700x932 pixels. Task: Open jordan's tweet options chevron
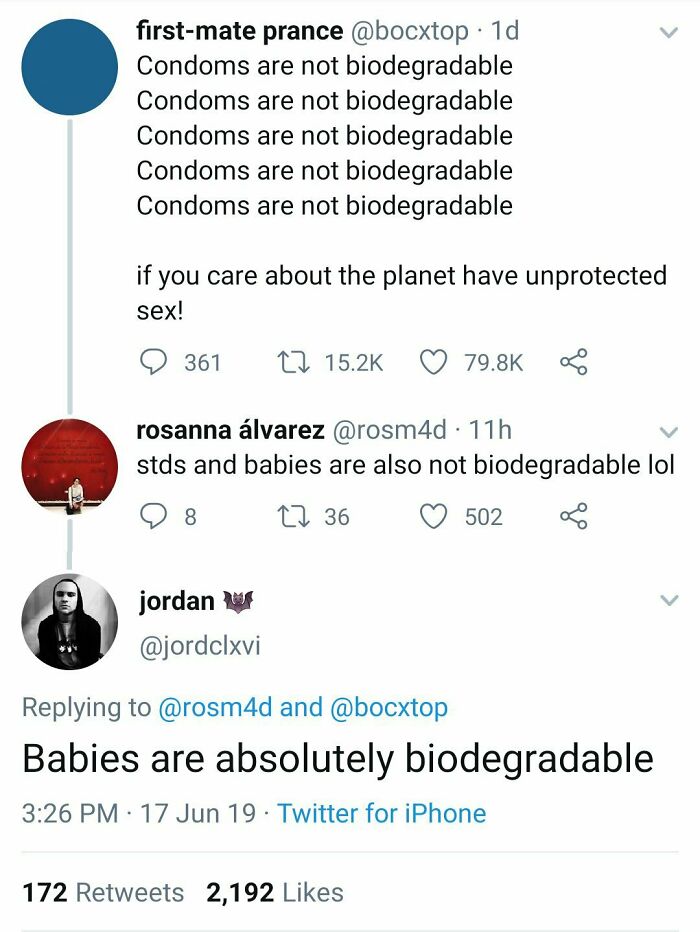coord(668,600)
